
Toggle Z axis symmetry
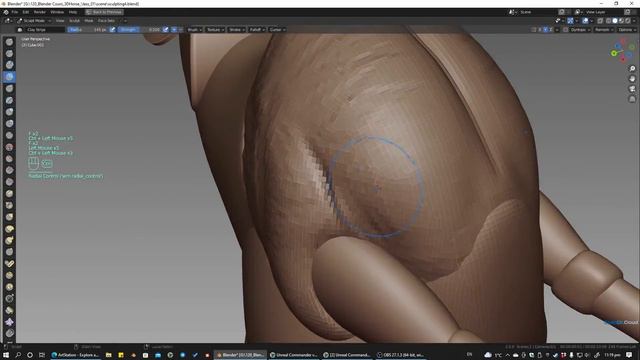pyautogui.click(x=551, y=29)
